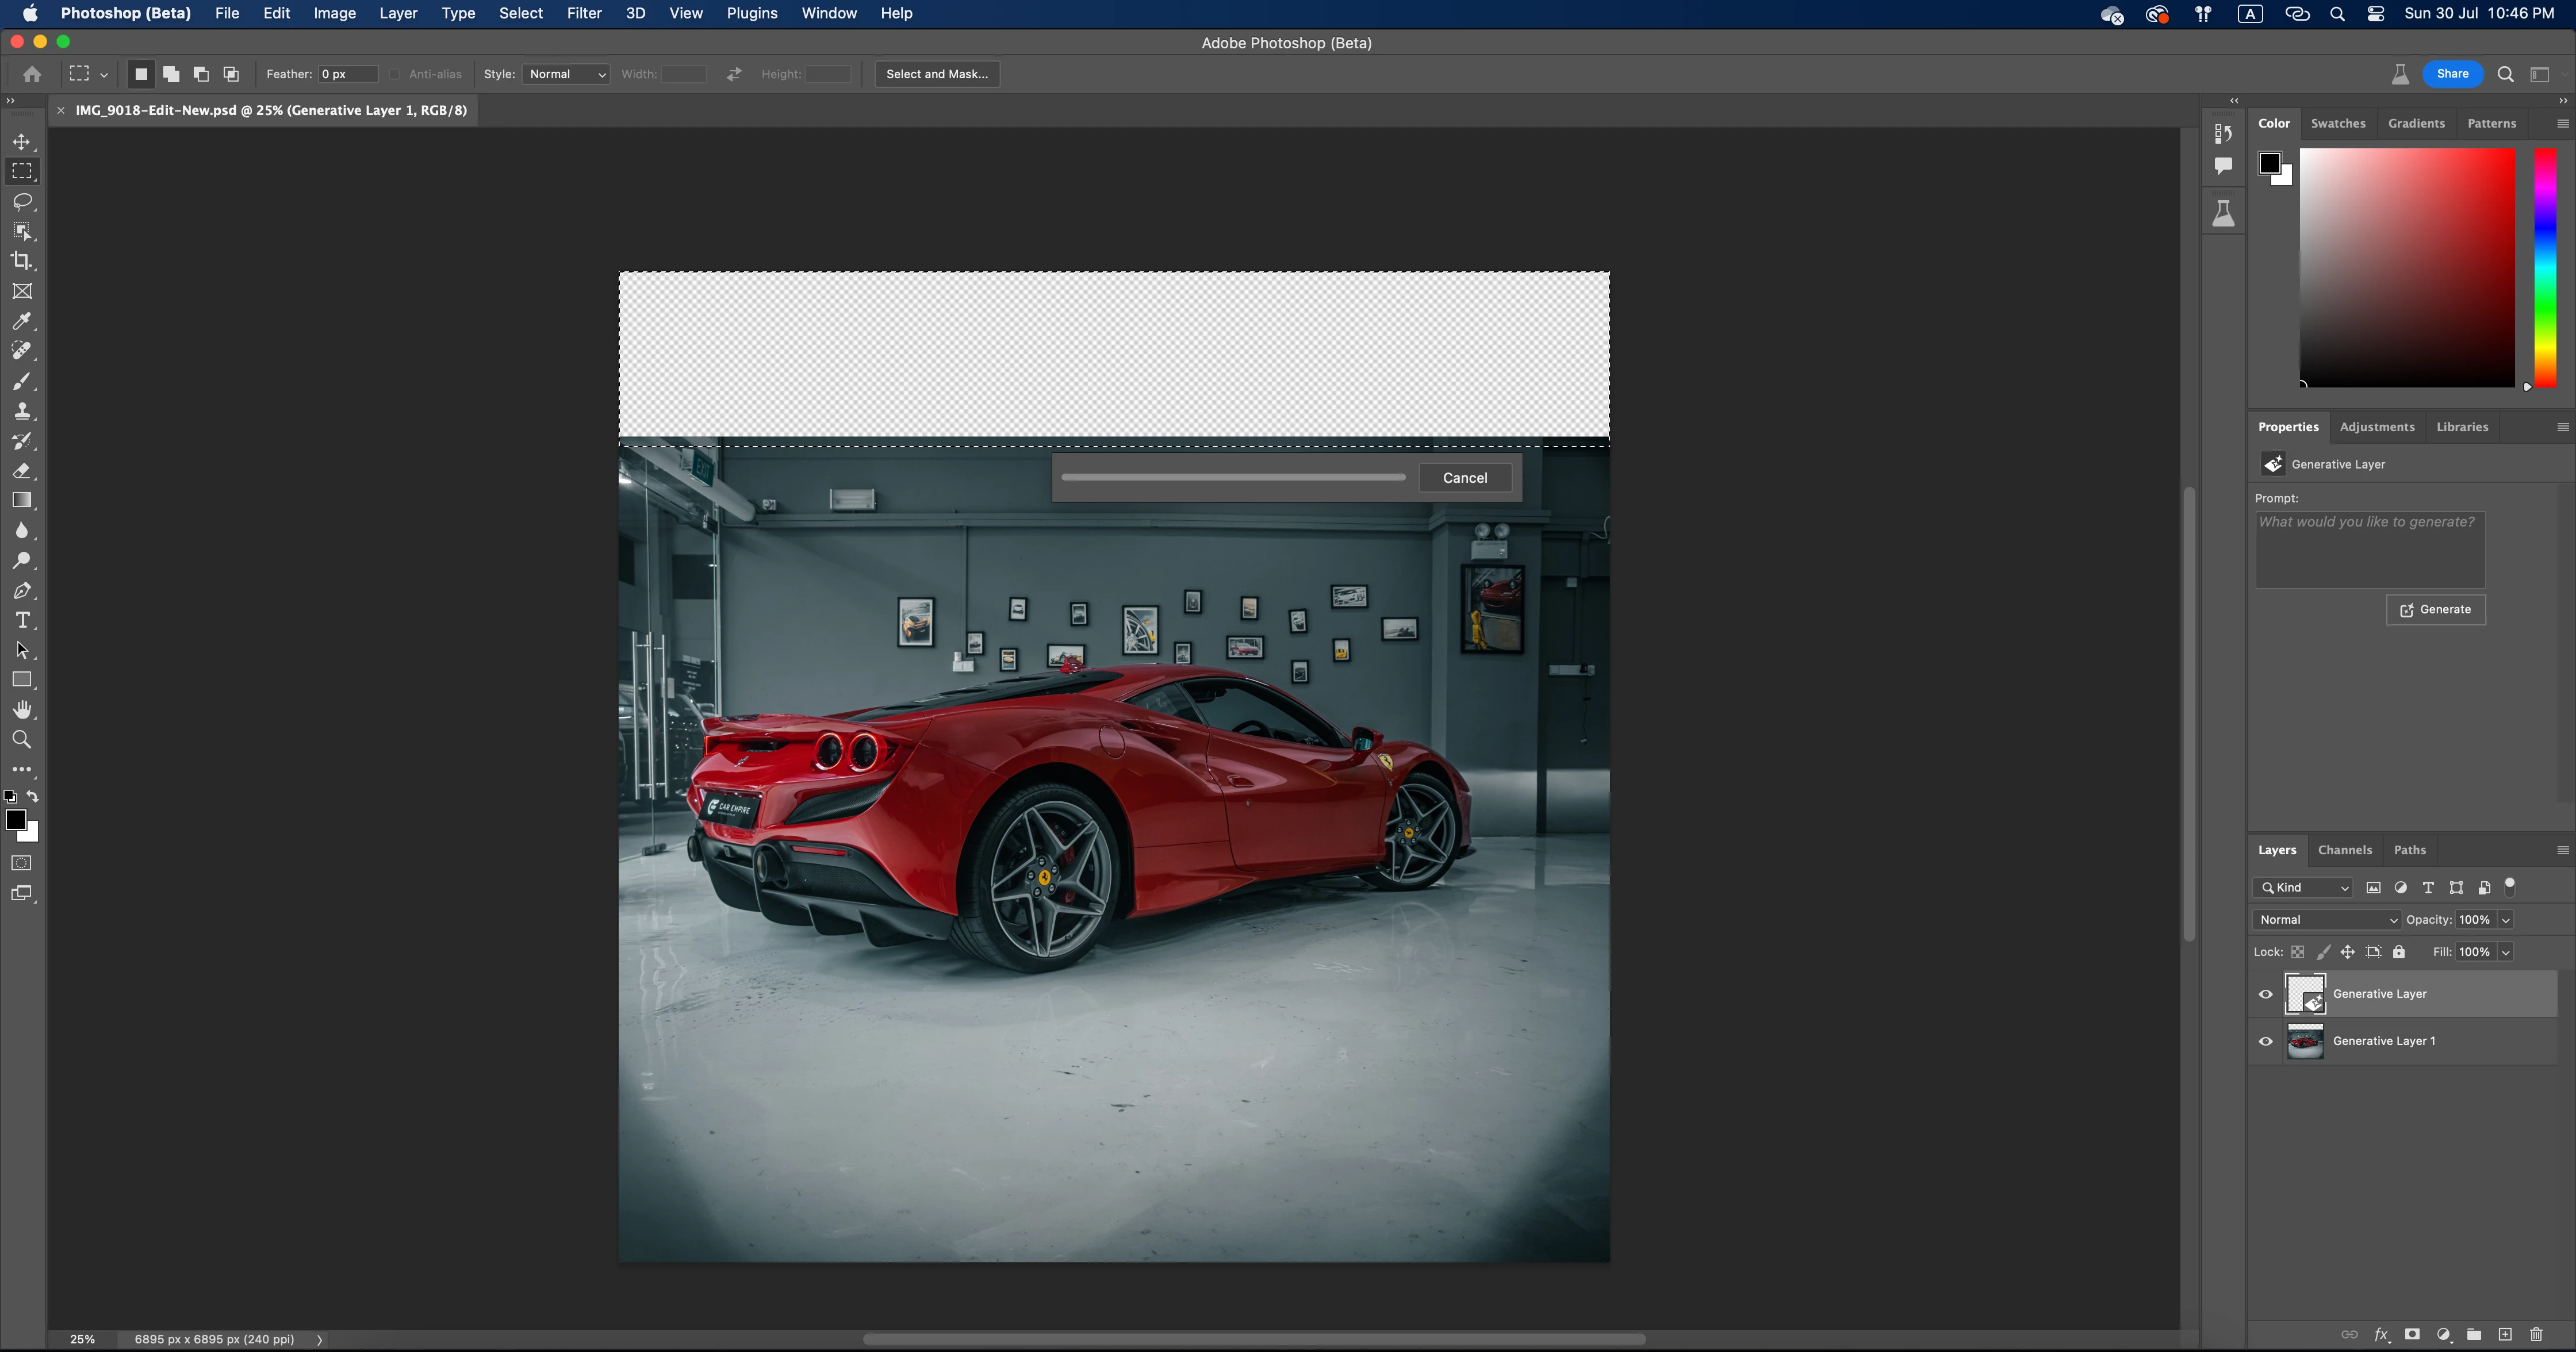Click the vertical hue slider strip
Image resolution: width=2576 pixels, height=1352 pixels.
pos(2545,268)
